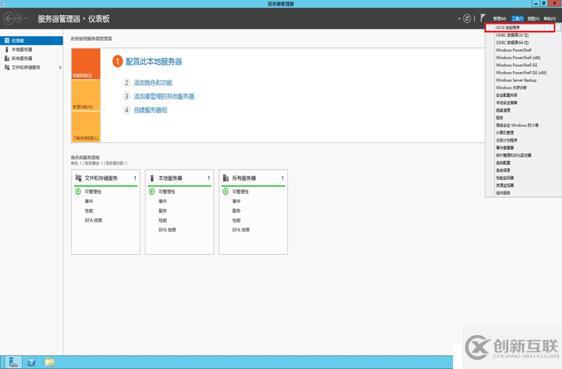562x369 pixels.
Task: Click 事件 in 文件和存储服务 tile
Action: click(x=89, y=201)
